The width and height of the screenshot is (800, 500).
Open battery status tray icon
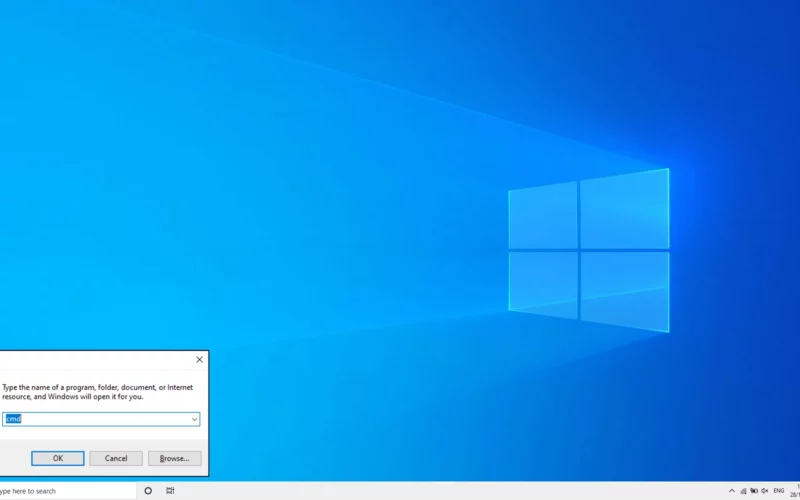coord(754,491)
